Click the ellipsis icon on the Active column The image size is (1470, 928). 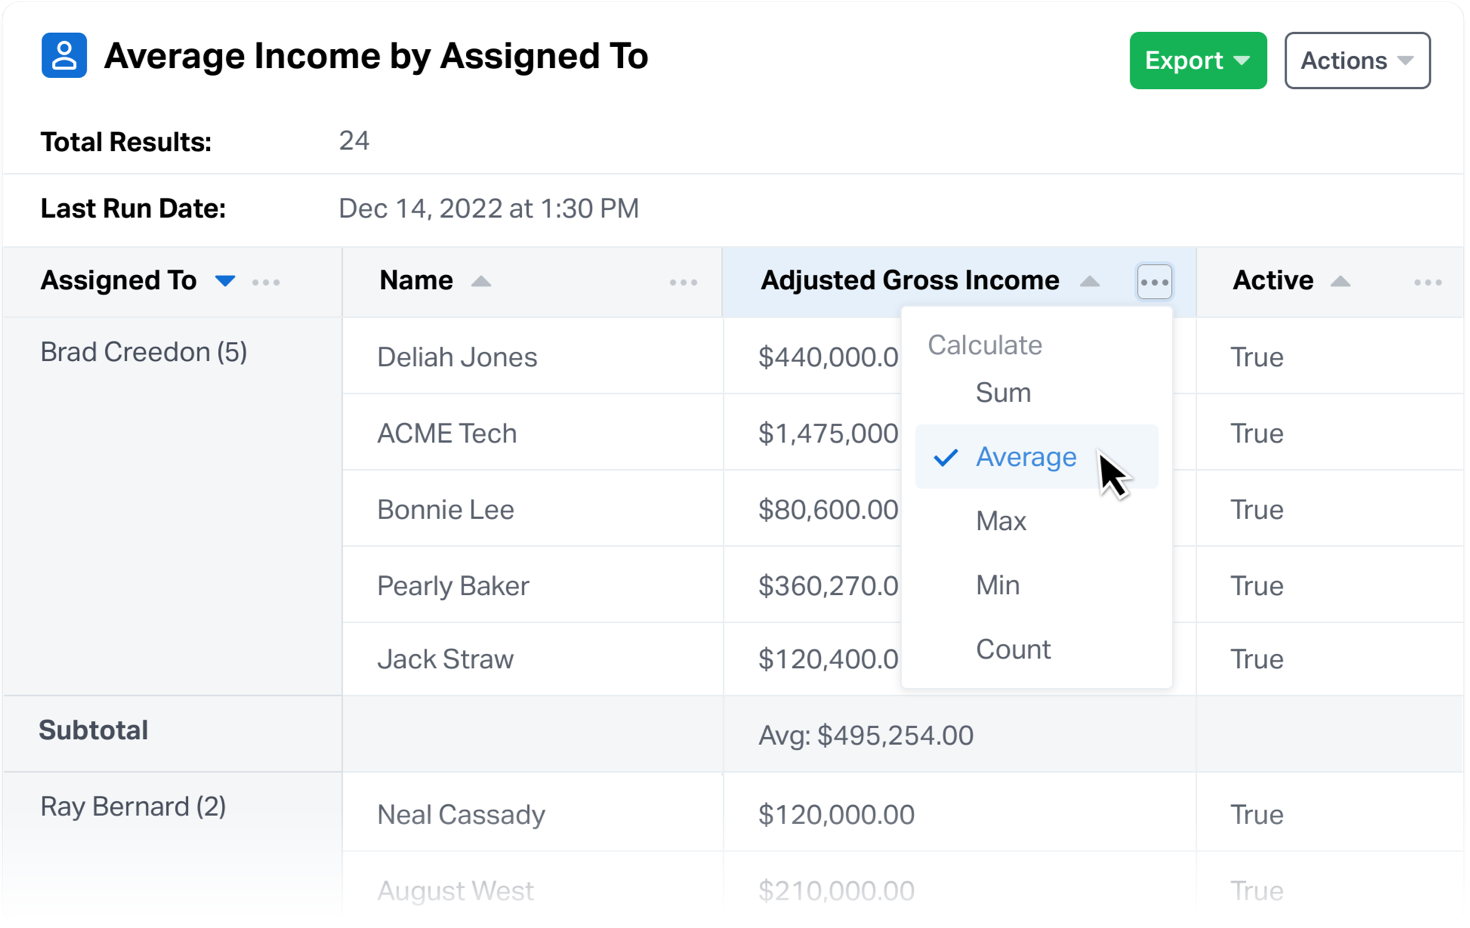click(x=1427, y=282)
